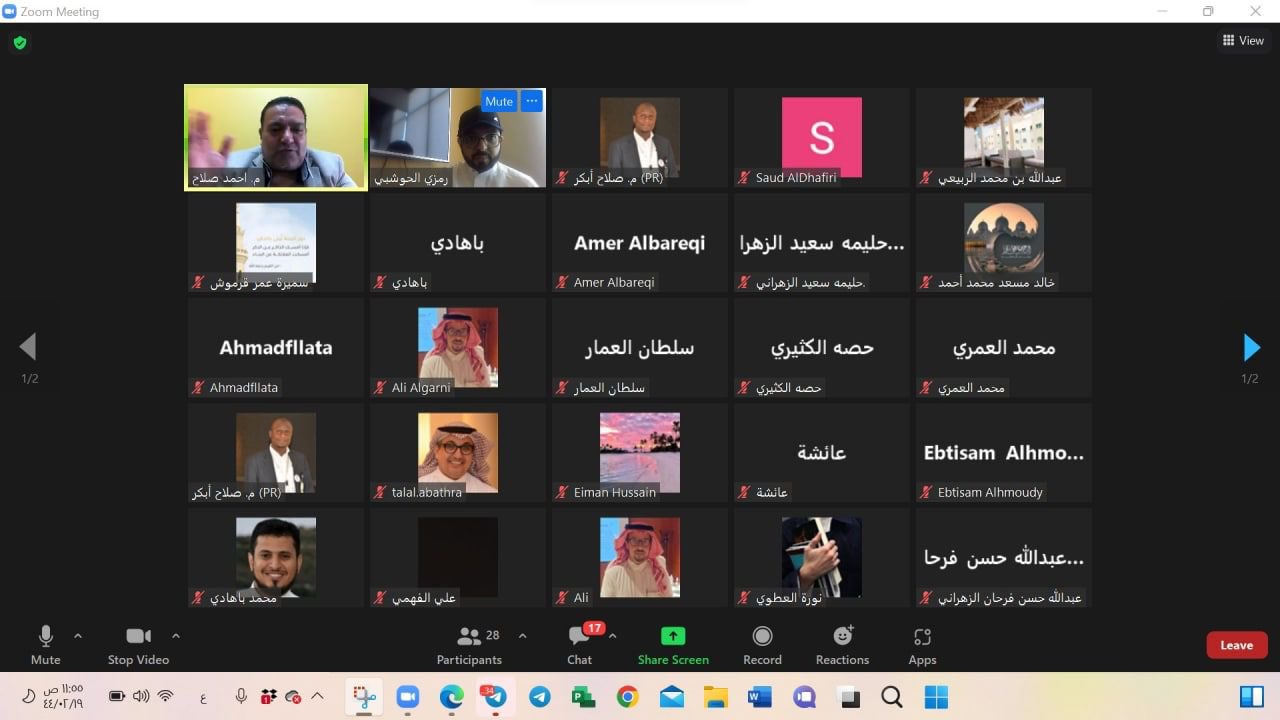Click the green encryption shield icon
1280x720 pixels.
click(x=19, y=43)
